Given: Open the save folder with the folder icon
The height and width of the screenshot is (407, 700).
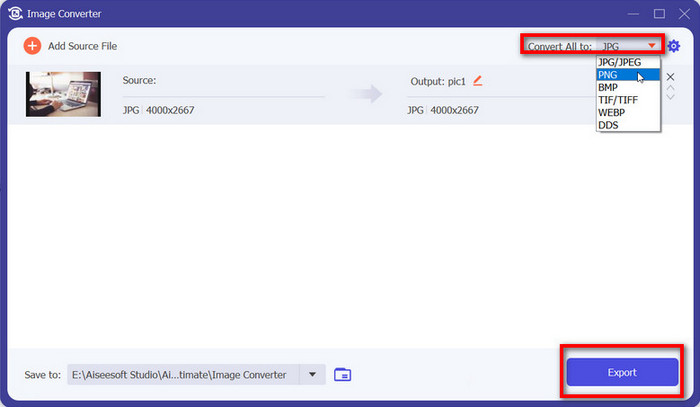Looking at the screenshot, I should tap(343, 374).
